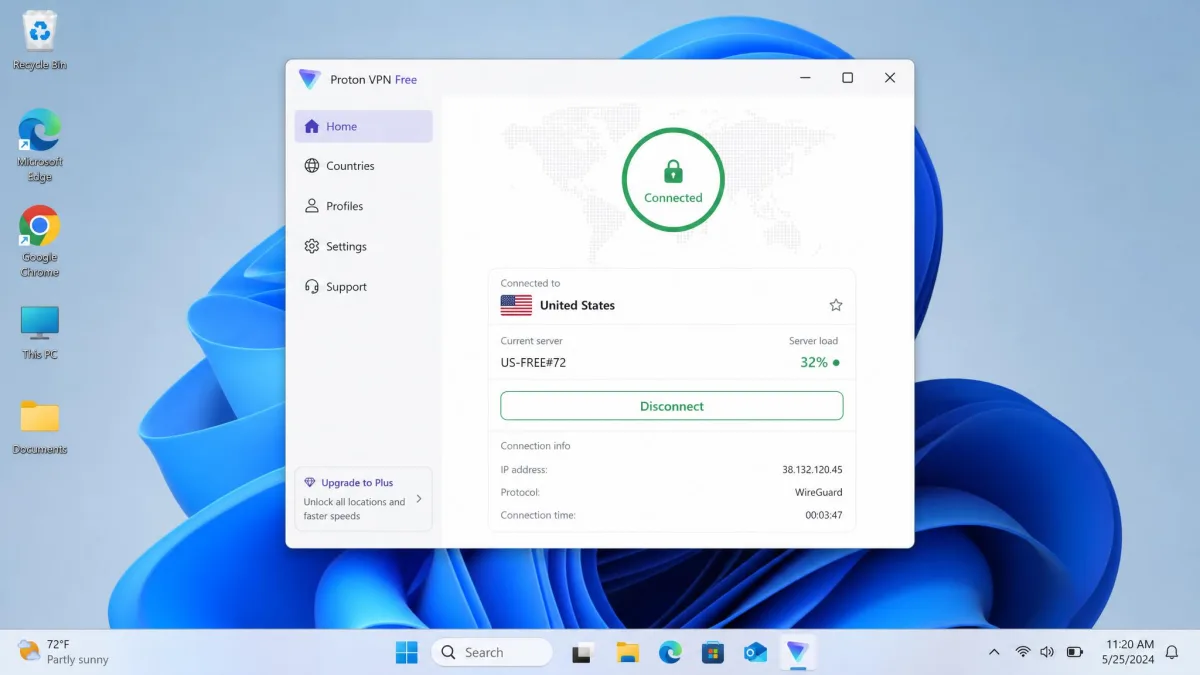The width and height of the screenshot is (1200, 675).
Task: Click the 32% server load value
Action: (813, 363)
